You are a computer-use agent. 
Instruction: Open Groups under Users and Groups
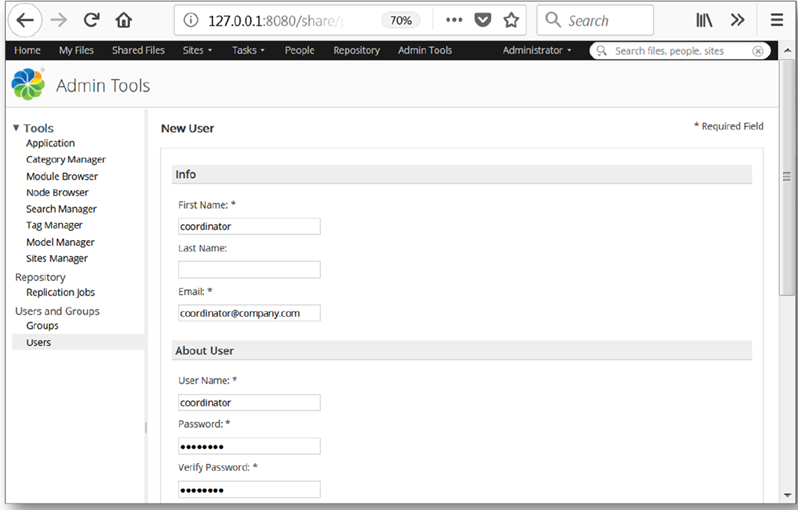(42, 326)
